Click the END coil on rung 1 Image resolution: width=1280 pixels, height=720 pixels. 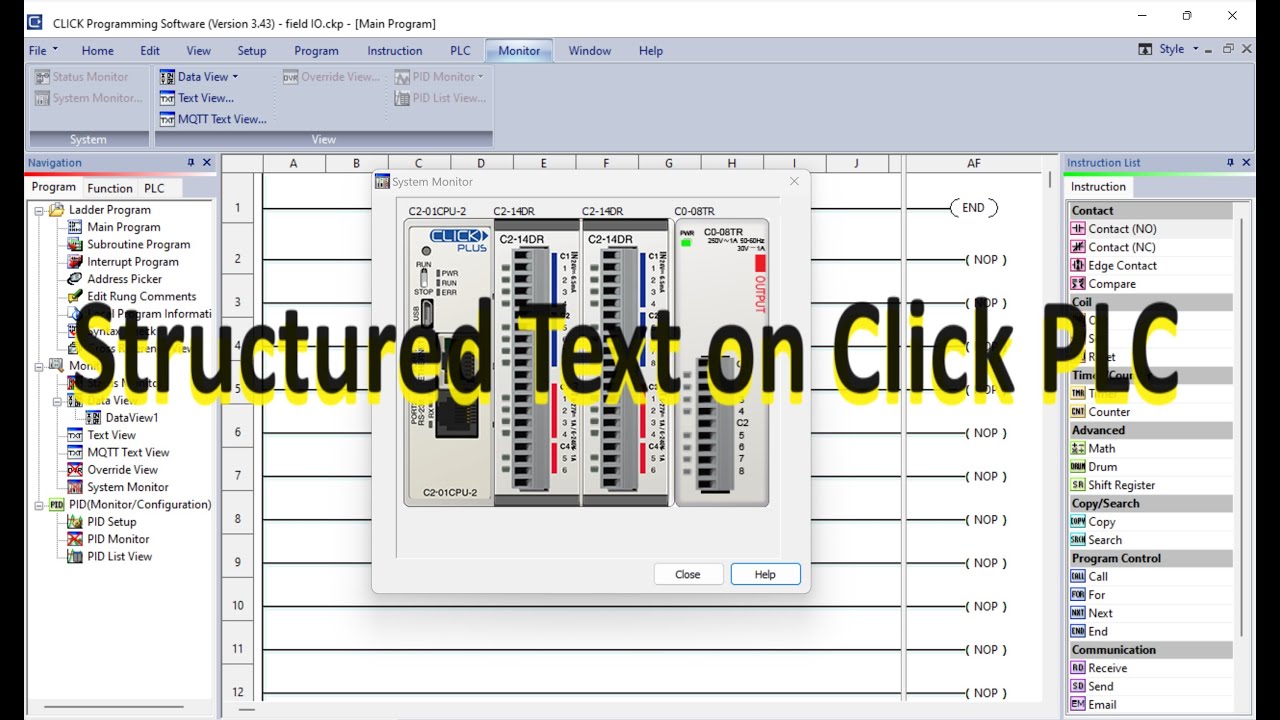(974, 208)
